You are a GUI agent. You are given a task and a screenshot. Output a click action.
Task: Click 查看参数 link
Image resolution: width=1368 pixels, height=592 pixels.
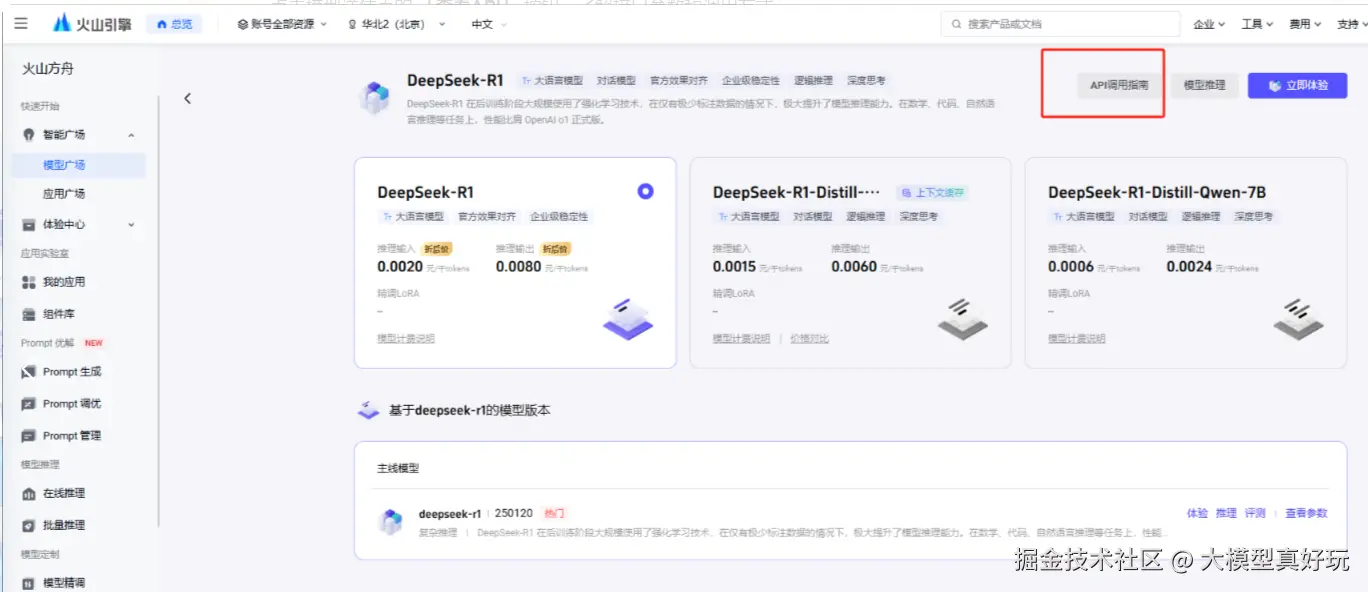1306,513
